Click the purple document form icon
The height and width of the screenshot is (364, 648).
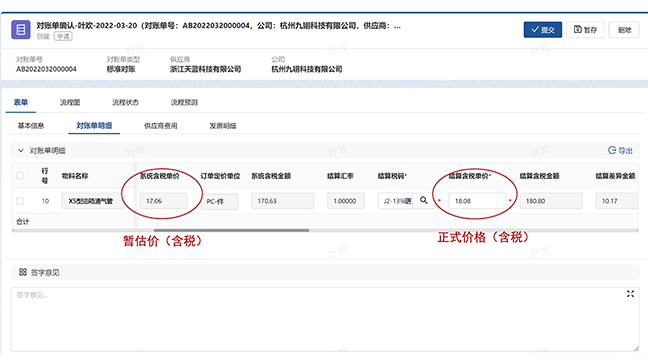[x=21, y=30]
